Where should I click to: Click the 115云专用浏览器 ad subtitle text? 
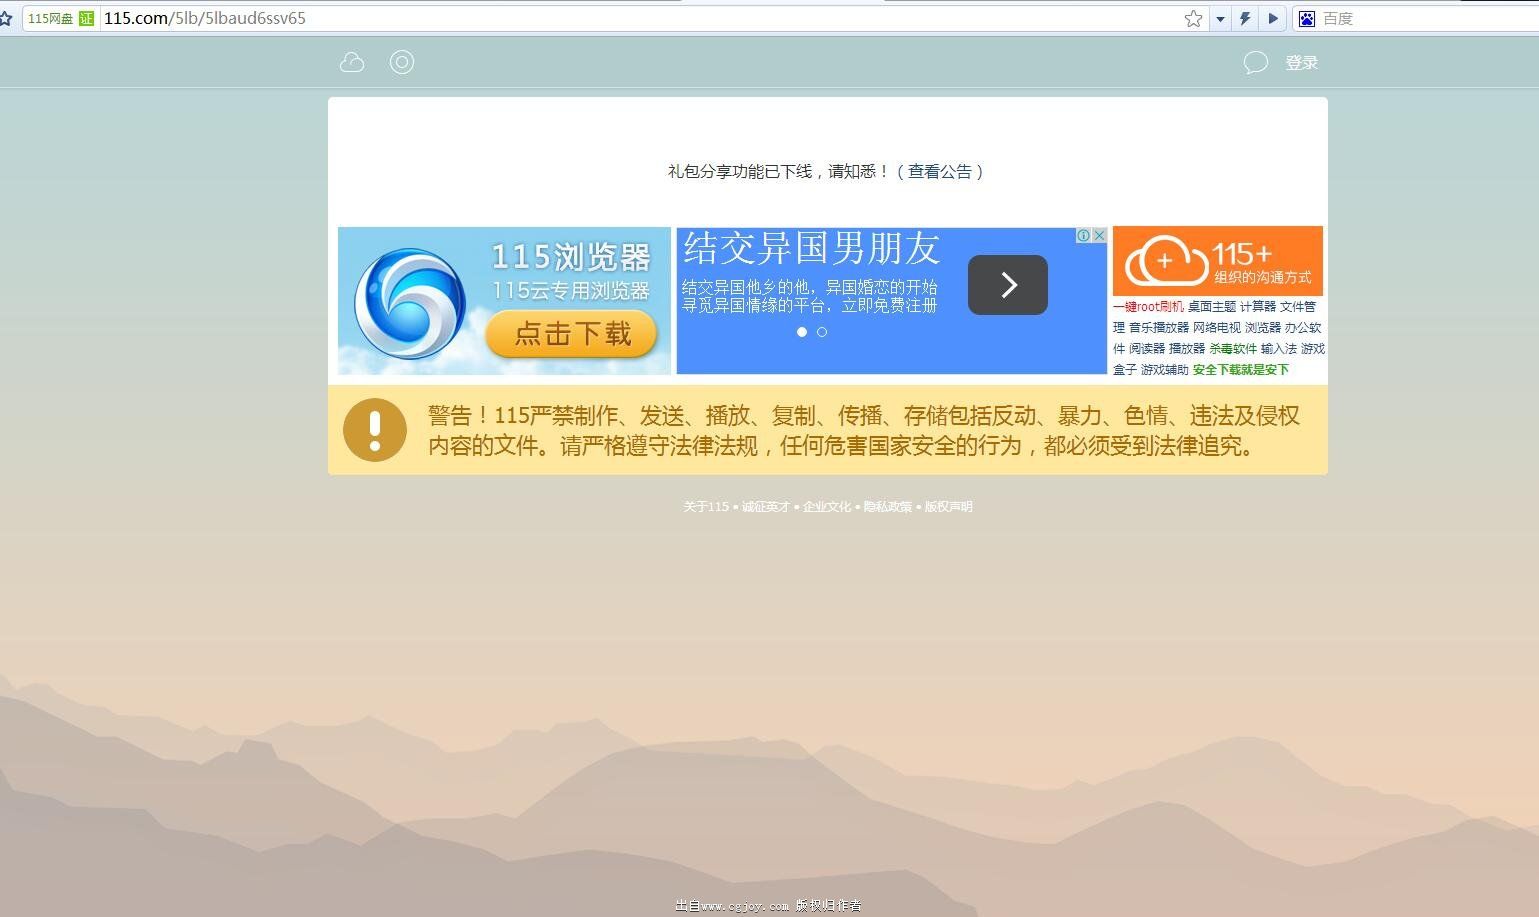[x=571, y=291]
